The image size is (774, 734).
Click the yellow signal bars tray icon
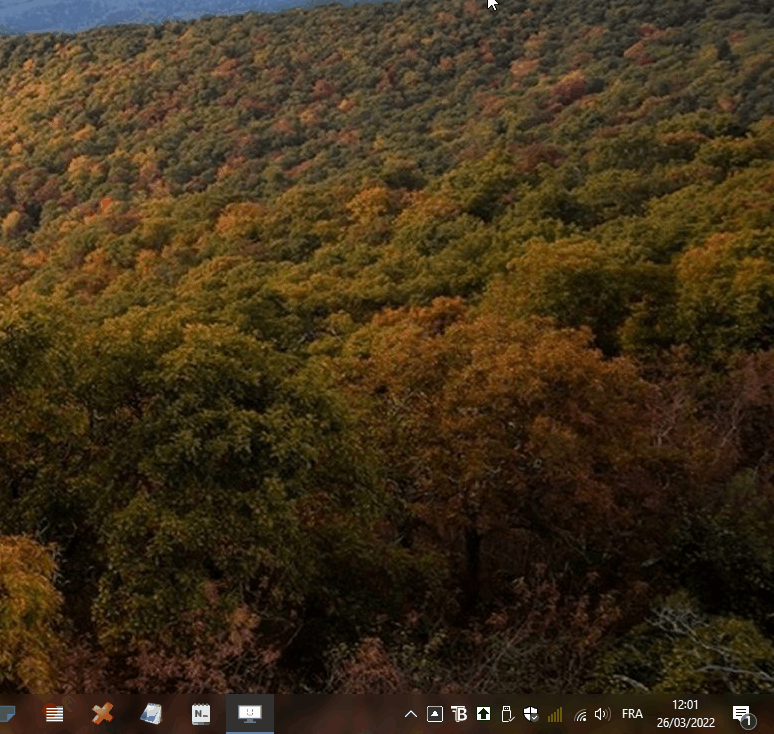pyautogui.click(x=555, y=714)
